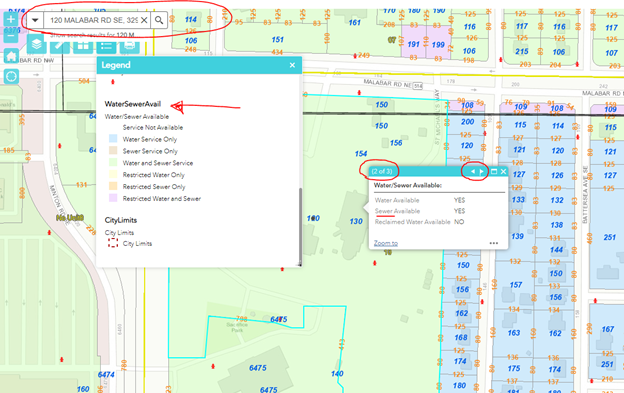Open the print tool
This screenshot has width=624, height=393.
[x=129, y=45]
